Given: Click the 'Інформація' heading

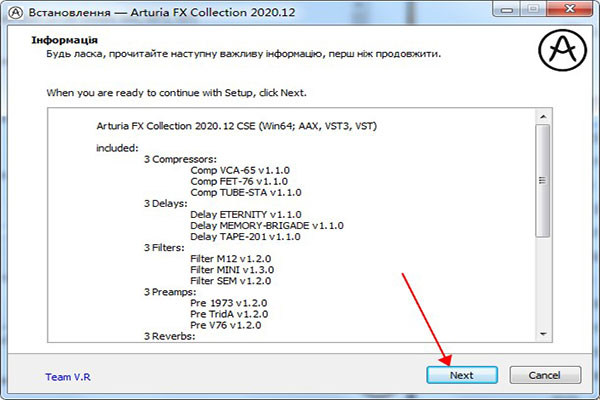Looking at the screenshot, I should click(x=64, y=40).
